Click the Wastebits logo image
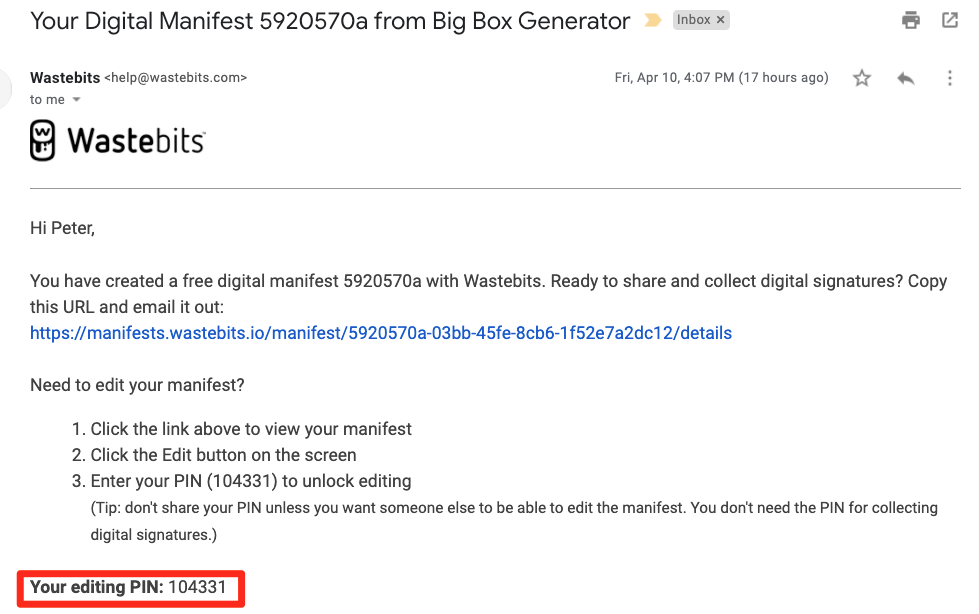Viewport: 979px width, 614px height. [117, 141]
